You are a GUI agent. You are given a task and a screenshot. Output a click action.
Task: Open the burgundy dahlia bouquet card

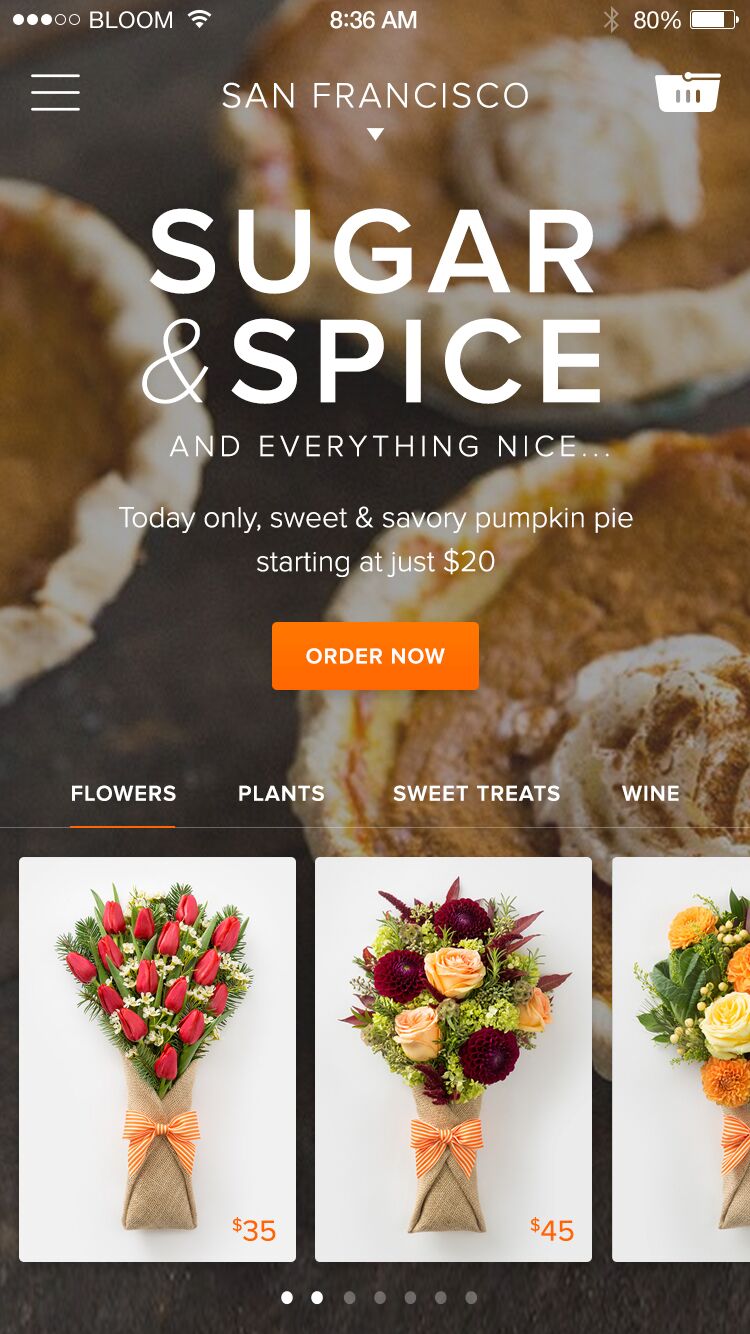(453, 1059)
